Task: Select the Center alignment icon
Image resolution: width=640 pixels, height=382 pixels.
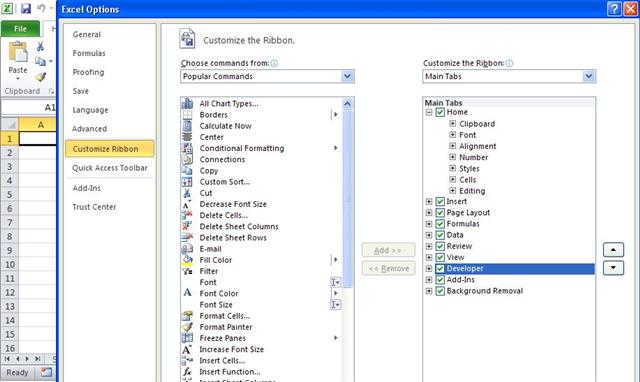Action: click(x=187, y=137)
